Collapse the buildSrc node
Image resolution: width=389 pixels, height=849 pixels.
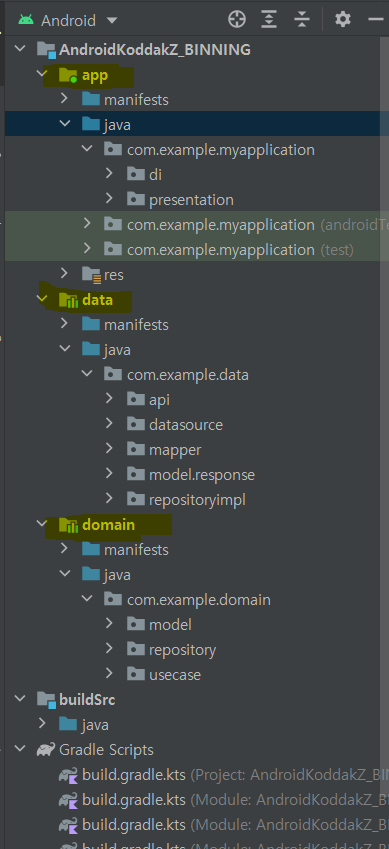coord(20,699)
